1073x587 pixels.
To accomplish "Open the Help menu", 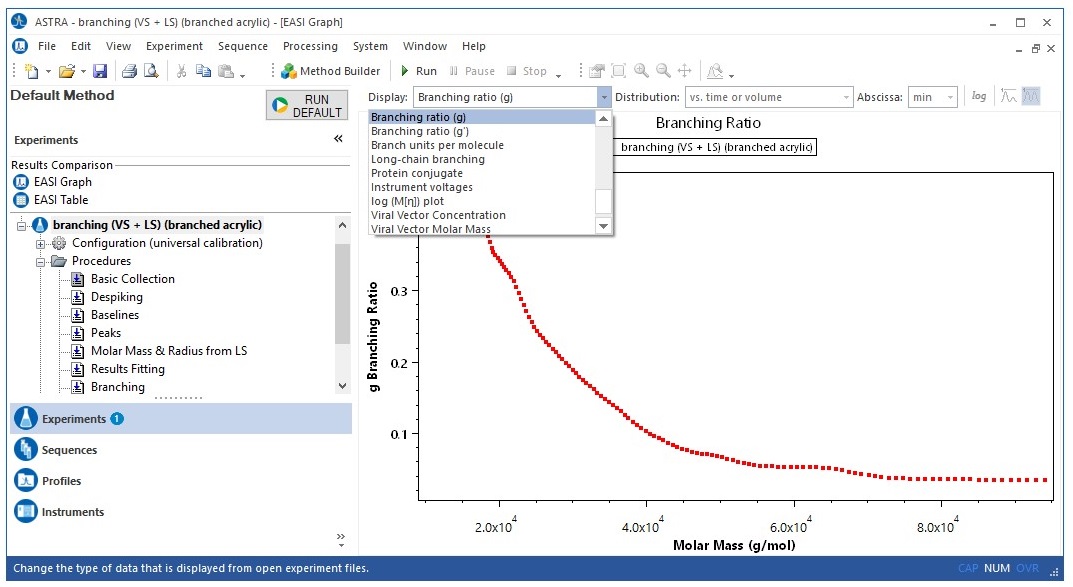I will tap(474, 46).
